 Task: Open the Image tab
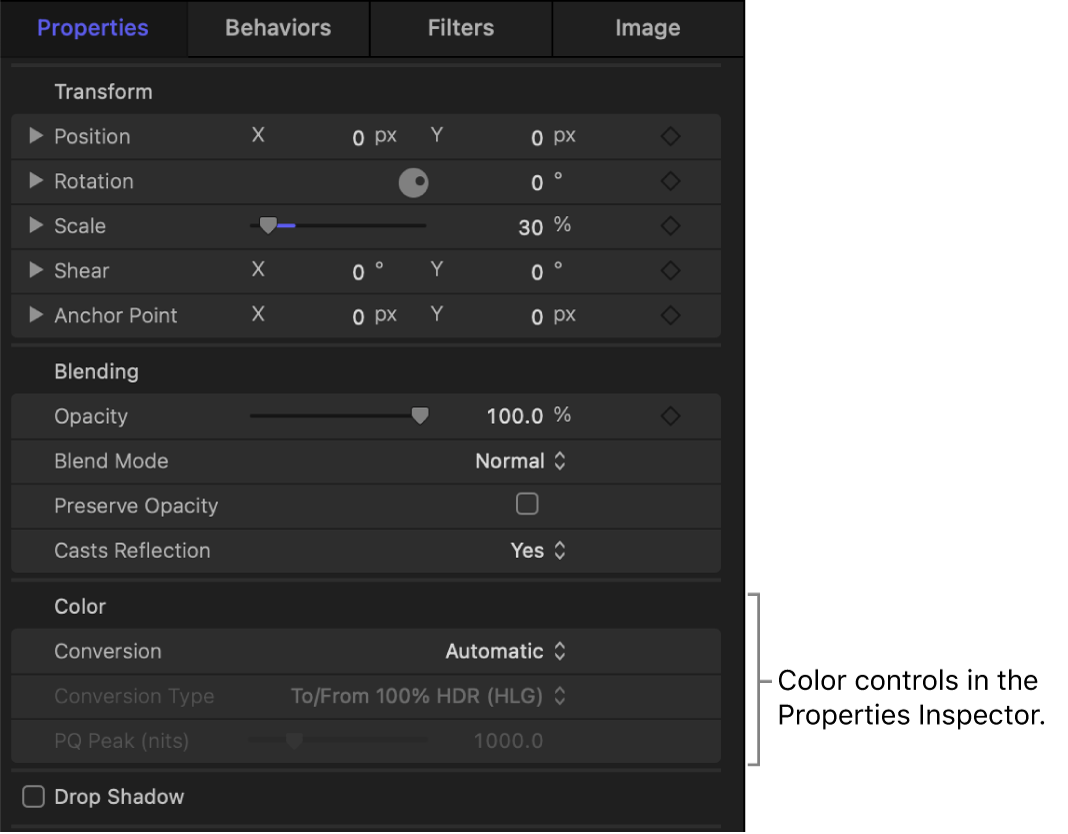point(647,28)
